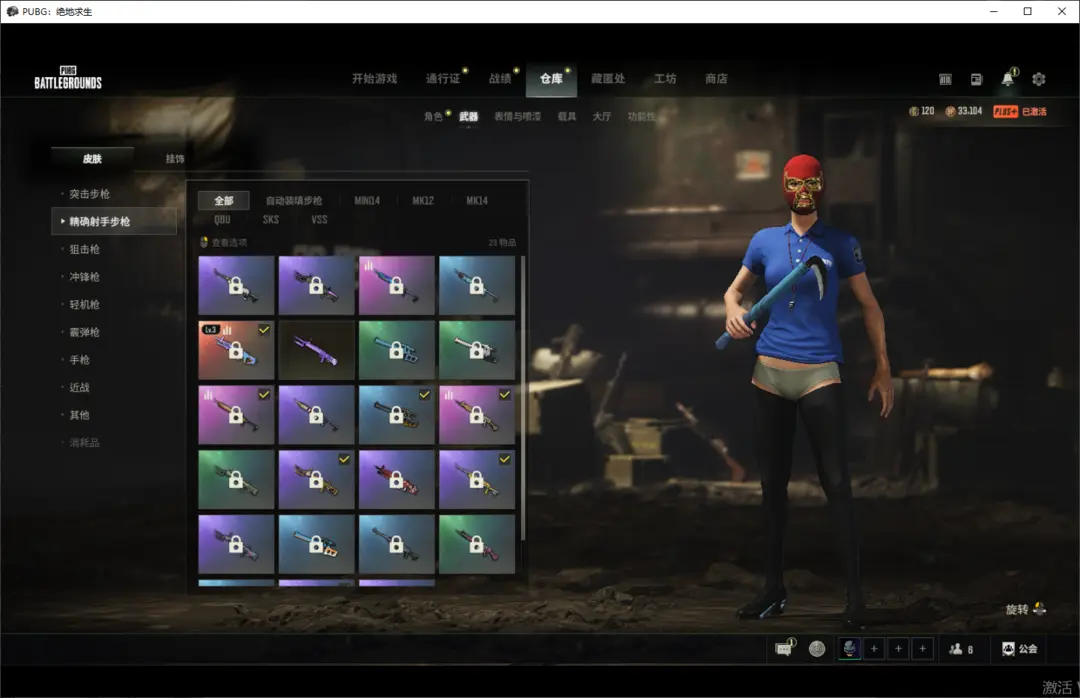Click the last empty plus team slot before friends
This screenshot has height=698, width=1080.
[922, 648]
